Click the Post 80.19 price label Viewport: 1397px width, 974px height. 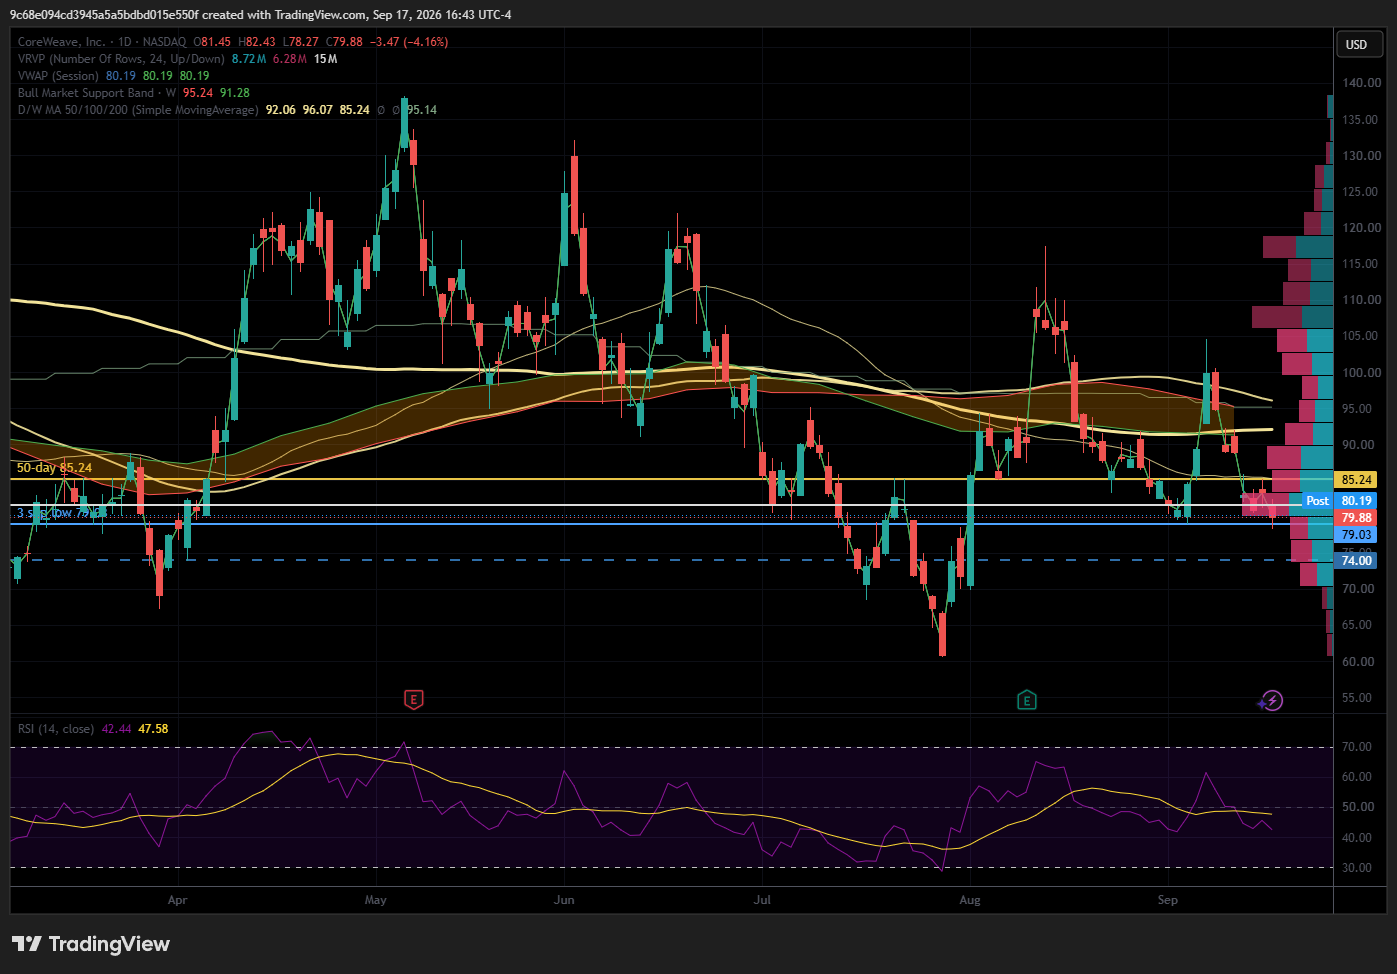coord(1340,501)
